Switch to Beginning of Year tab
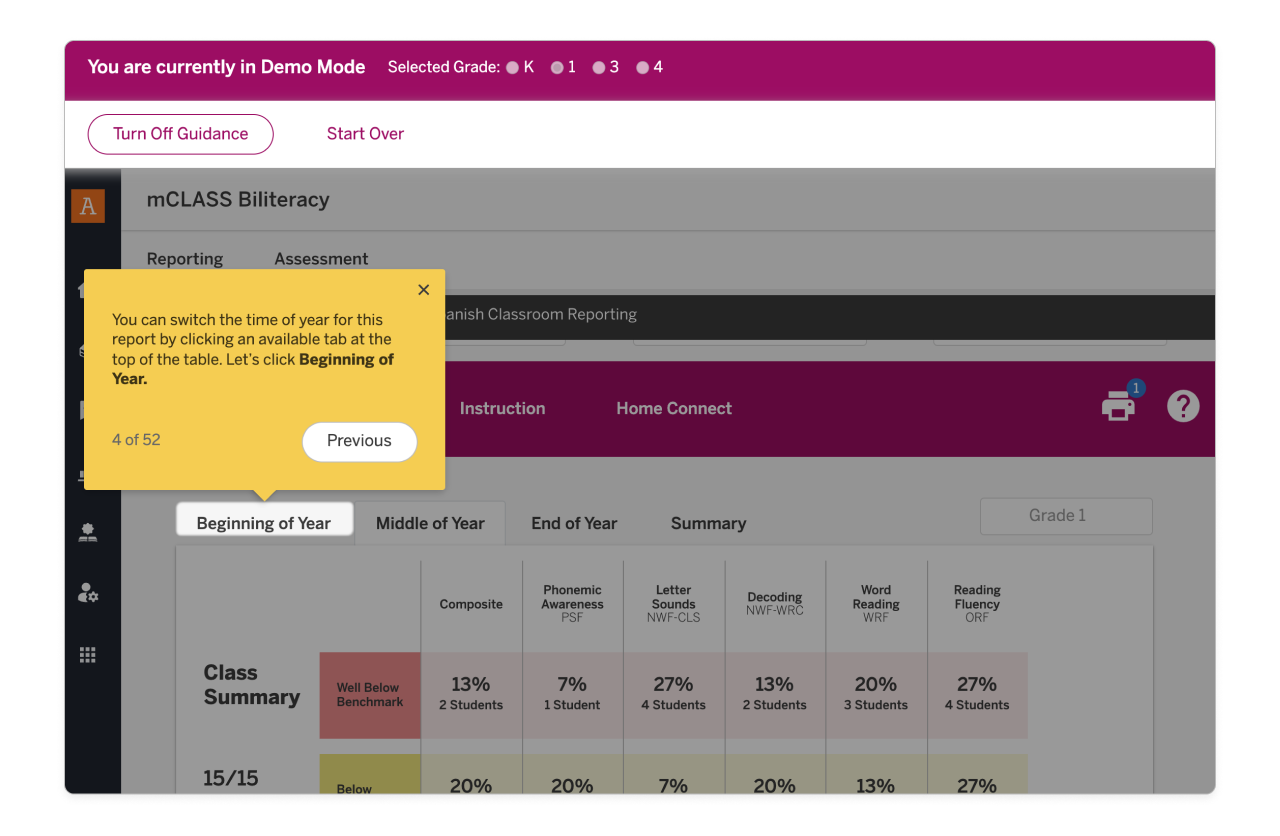 pos(264,523)
